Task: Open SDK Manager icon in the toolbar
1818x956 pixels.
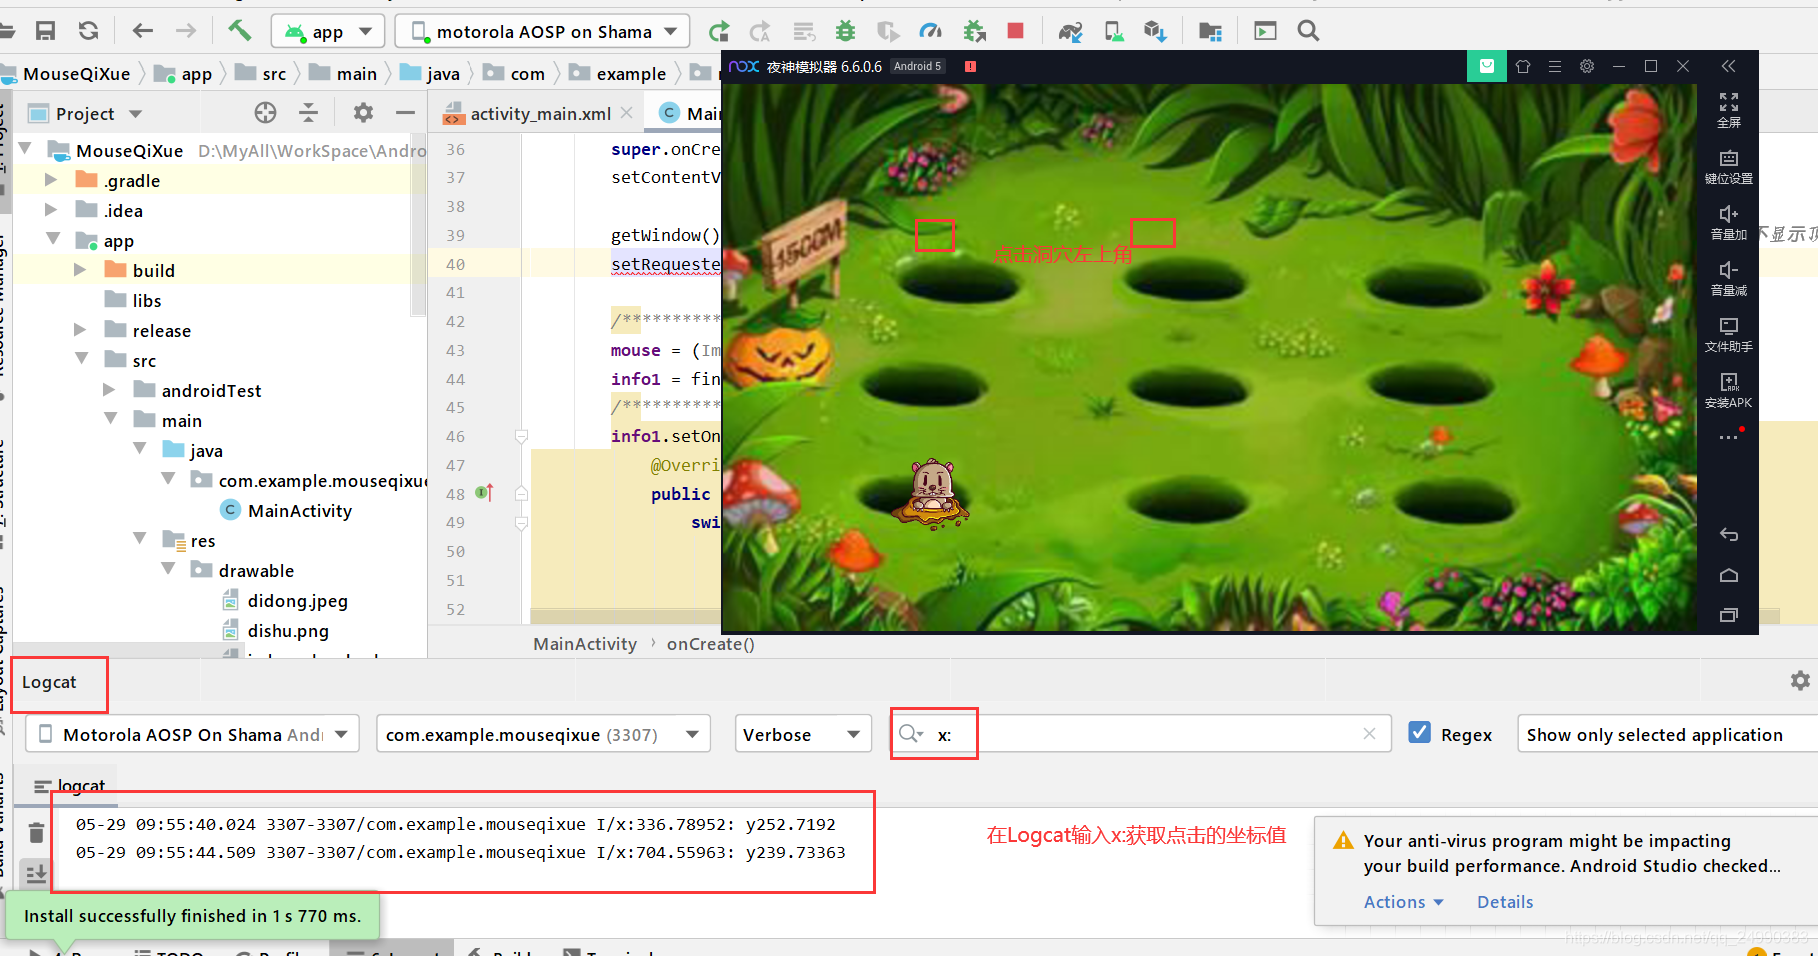Action: click(1156, 32)
